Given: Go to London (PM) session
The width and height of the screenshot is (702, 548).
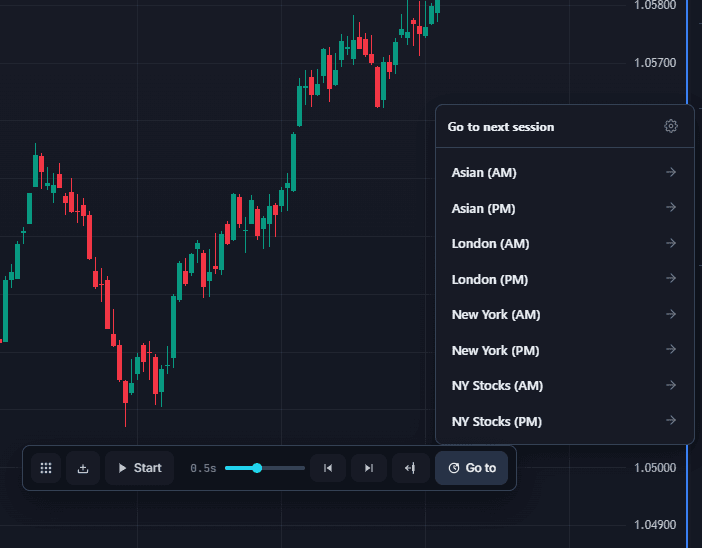Looking at the screenshot, I should pyautogui.click(x=565, y=279).
